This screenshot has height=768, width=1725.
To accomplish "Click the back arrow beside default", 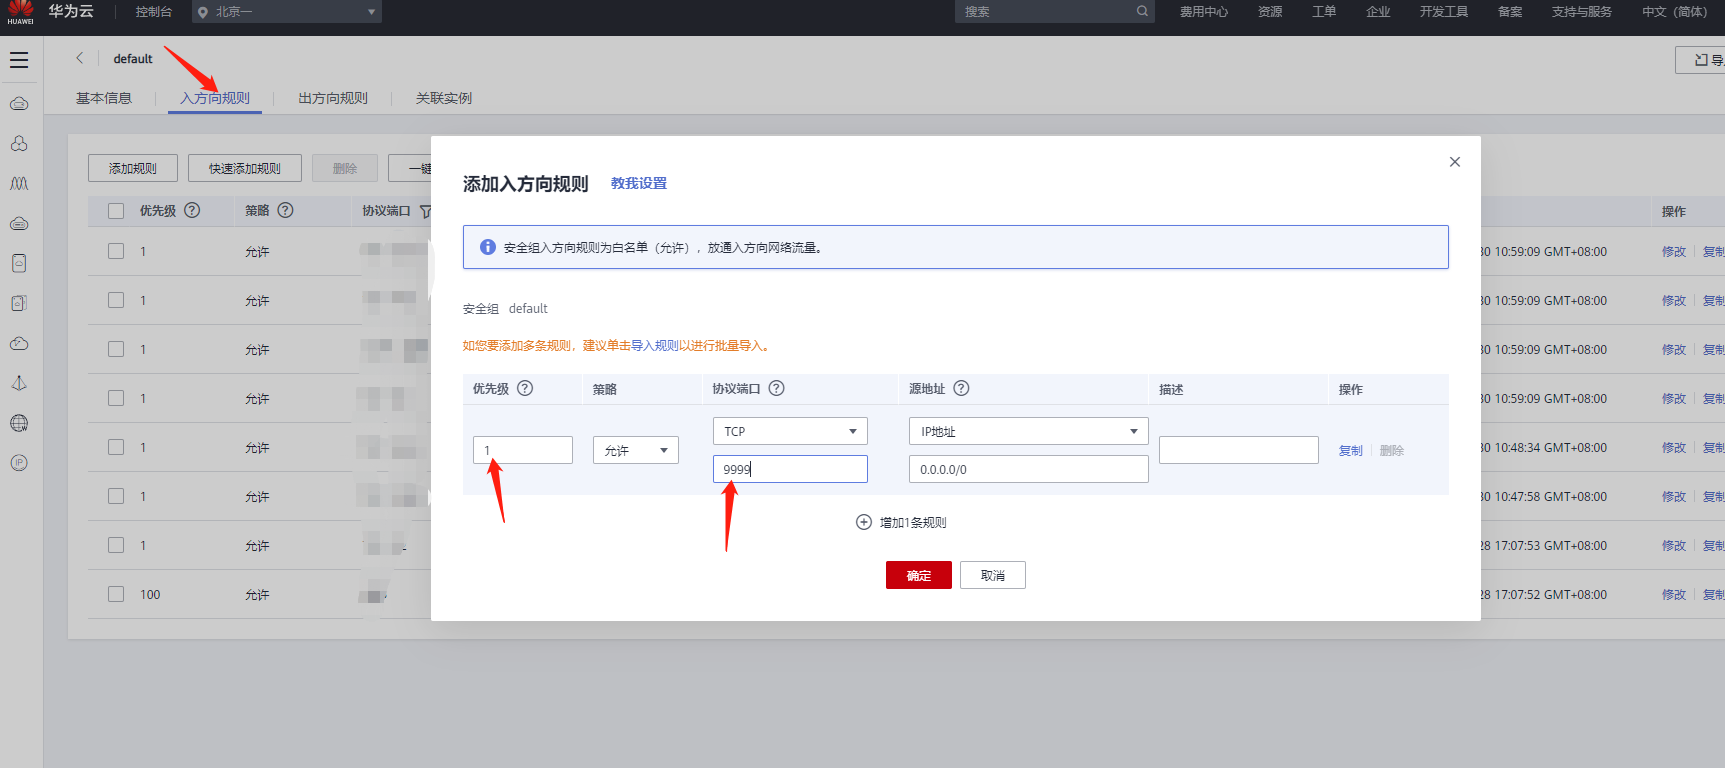I will 80,58.
